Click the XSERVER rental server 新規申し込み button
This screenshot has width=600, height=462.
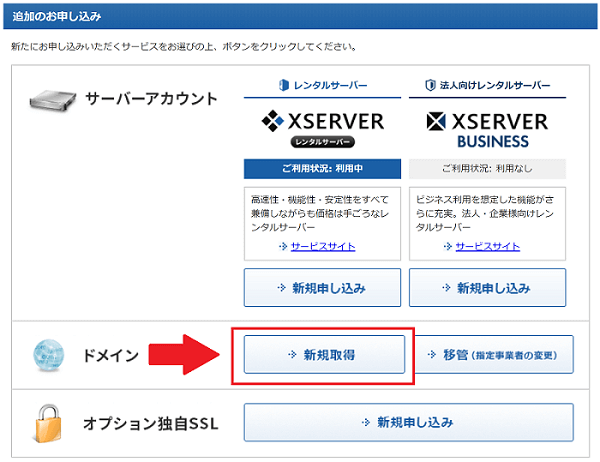322,287
